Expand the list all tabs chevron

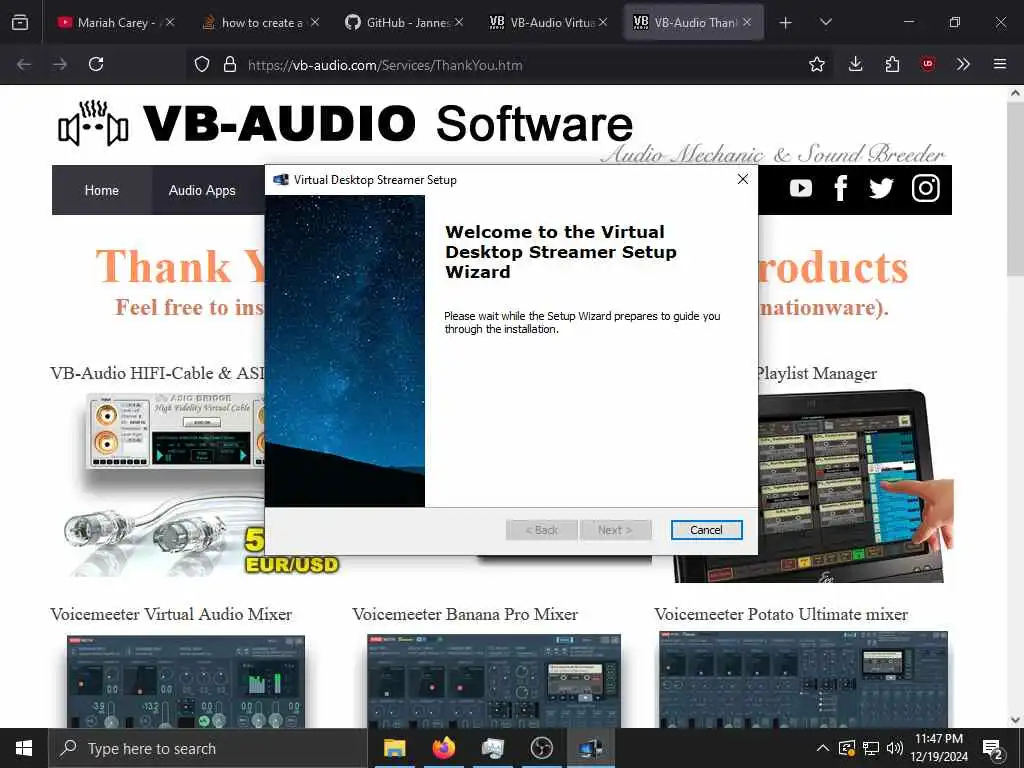click(x=825, y=22)
